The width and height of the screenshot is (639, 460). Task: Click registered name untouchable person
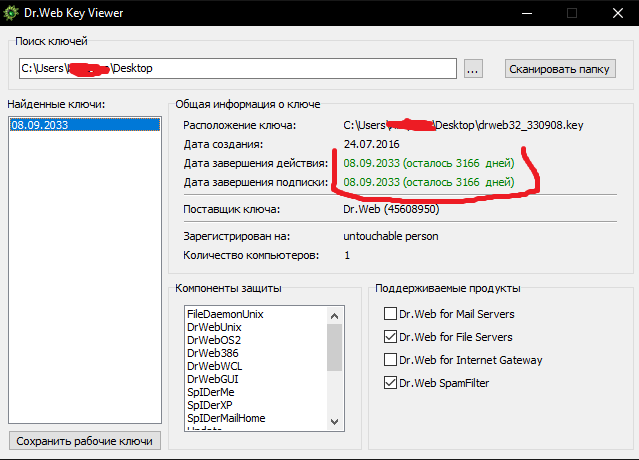(390, 236)
